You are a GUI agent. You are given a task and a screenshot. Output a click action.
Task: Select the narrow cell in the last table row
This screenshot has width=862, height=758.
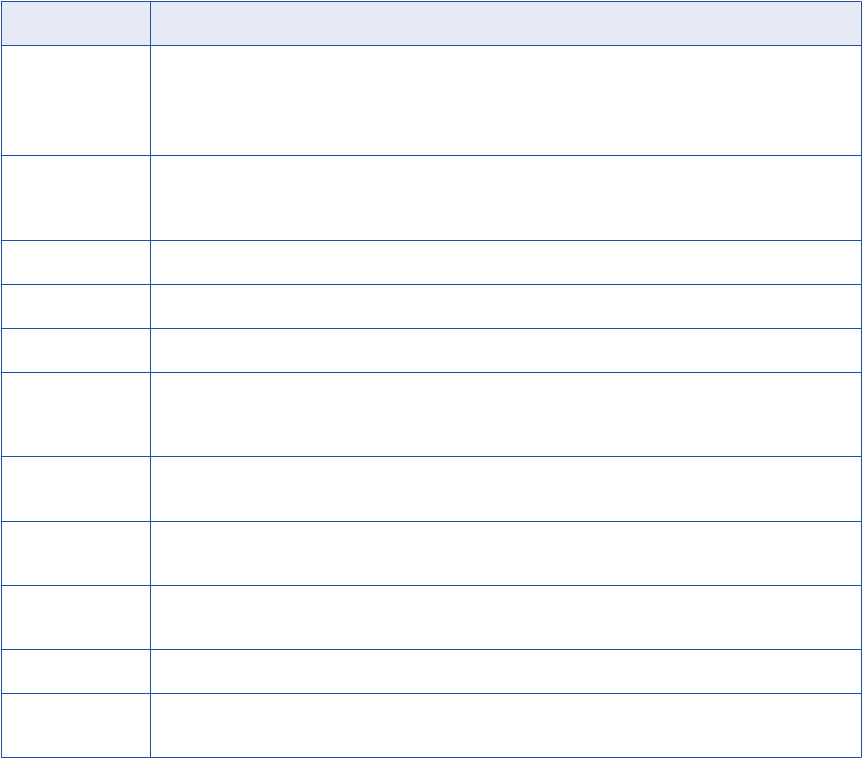75,725
